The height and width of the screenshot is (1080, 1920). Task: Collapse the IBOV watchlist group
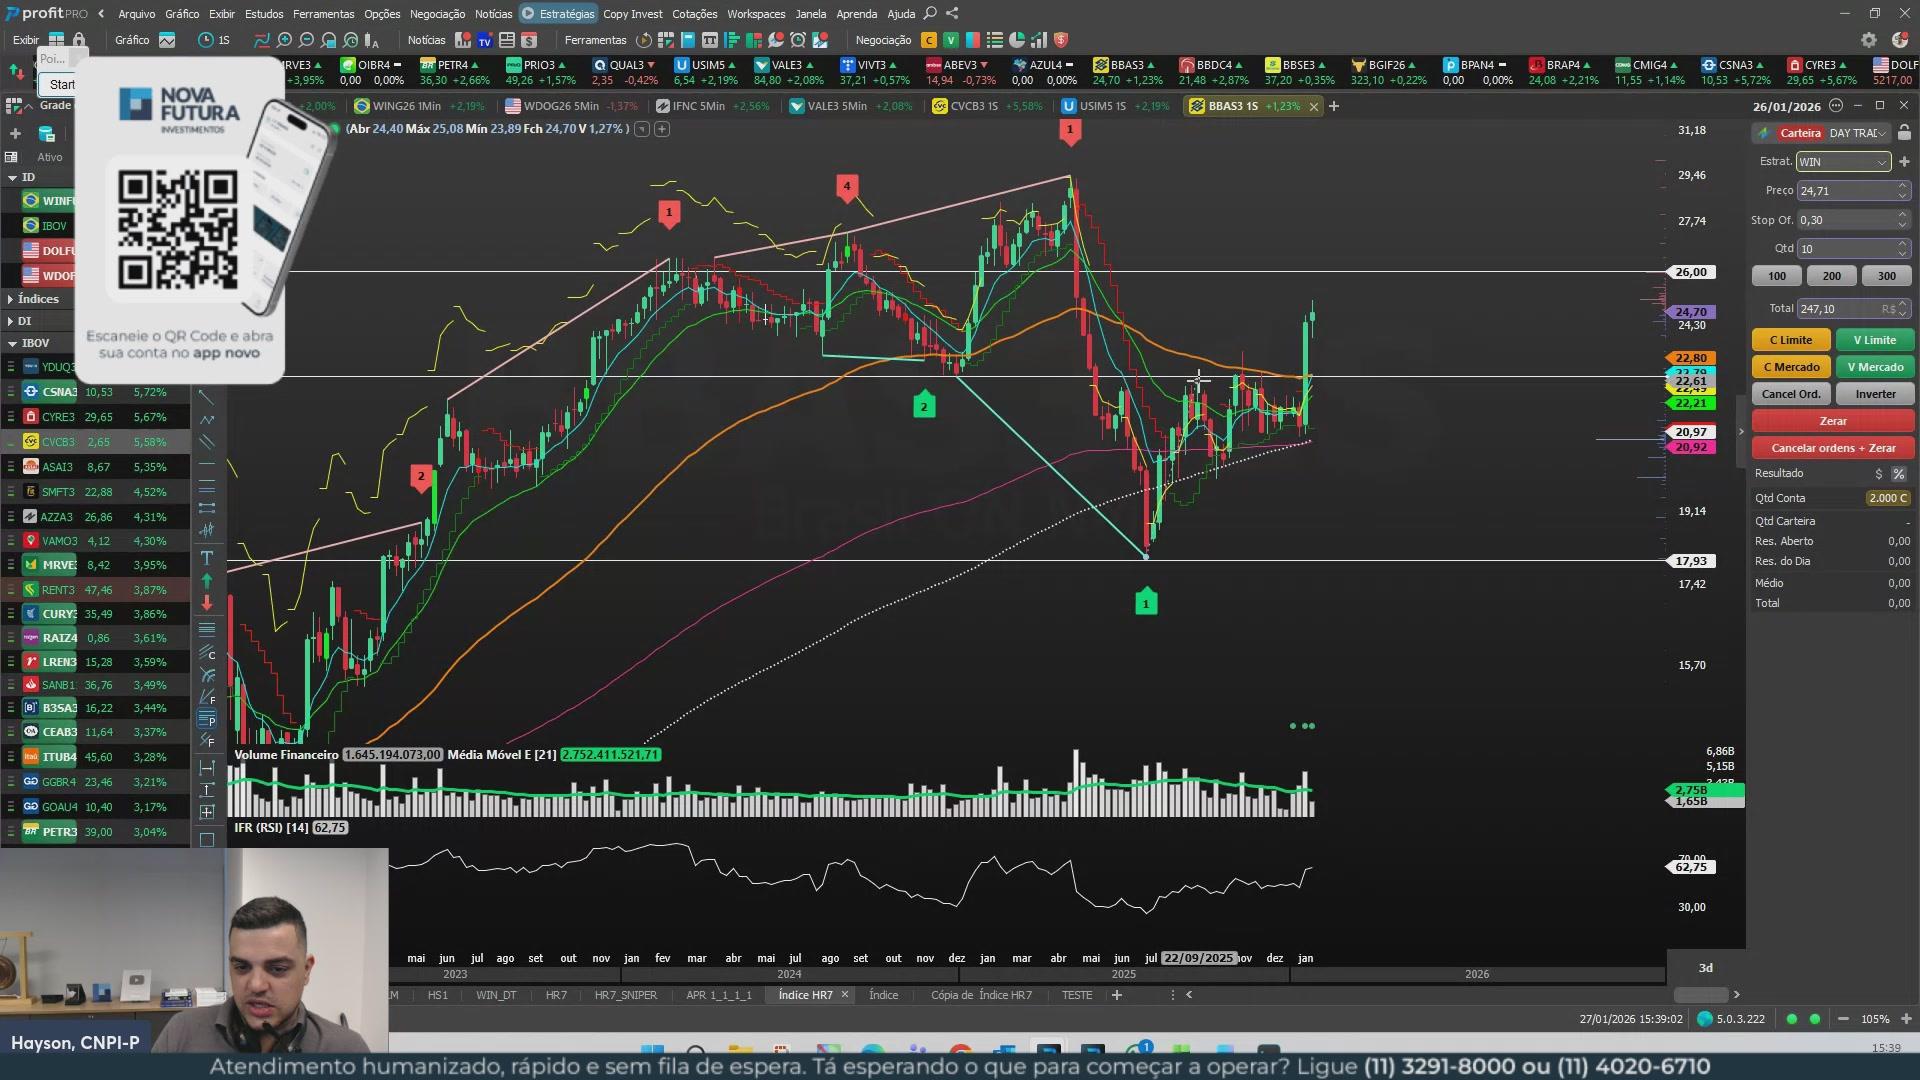click(11, 343)
